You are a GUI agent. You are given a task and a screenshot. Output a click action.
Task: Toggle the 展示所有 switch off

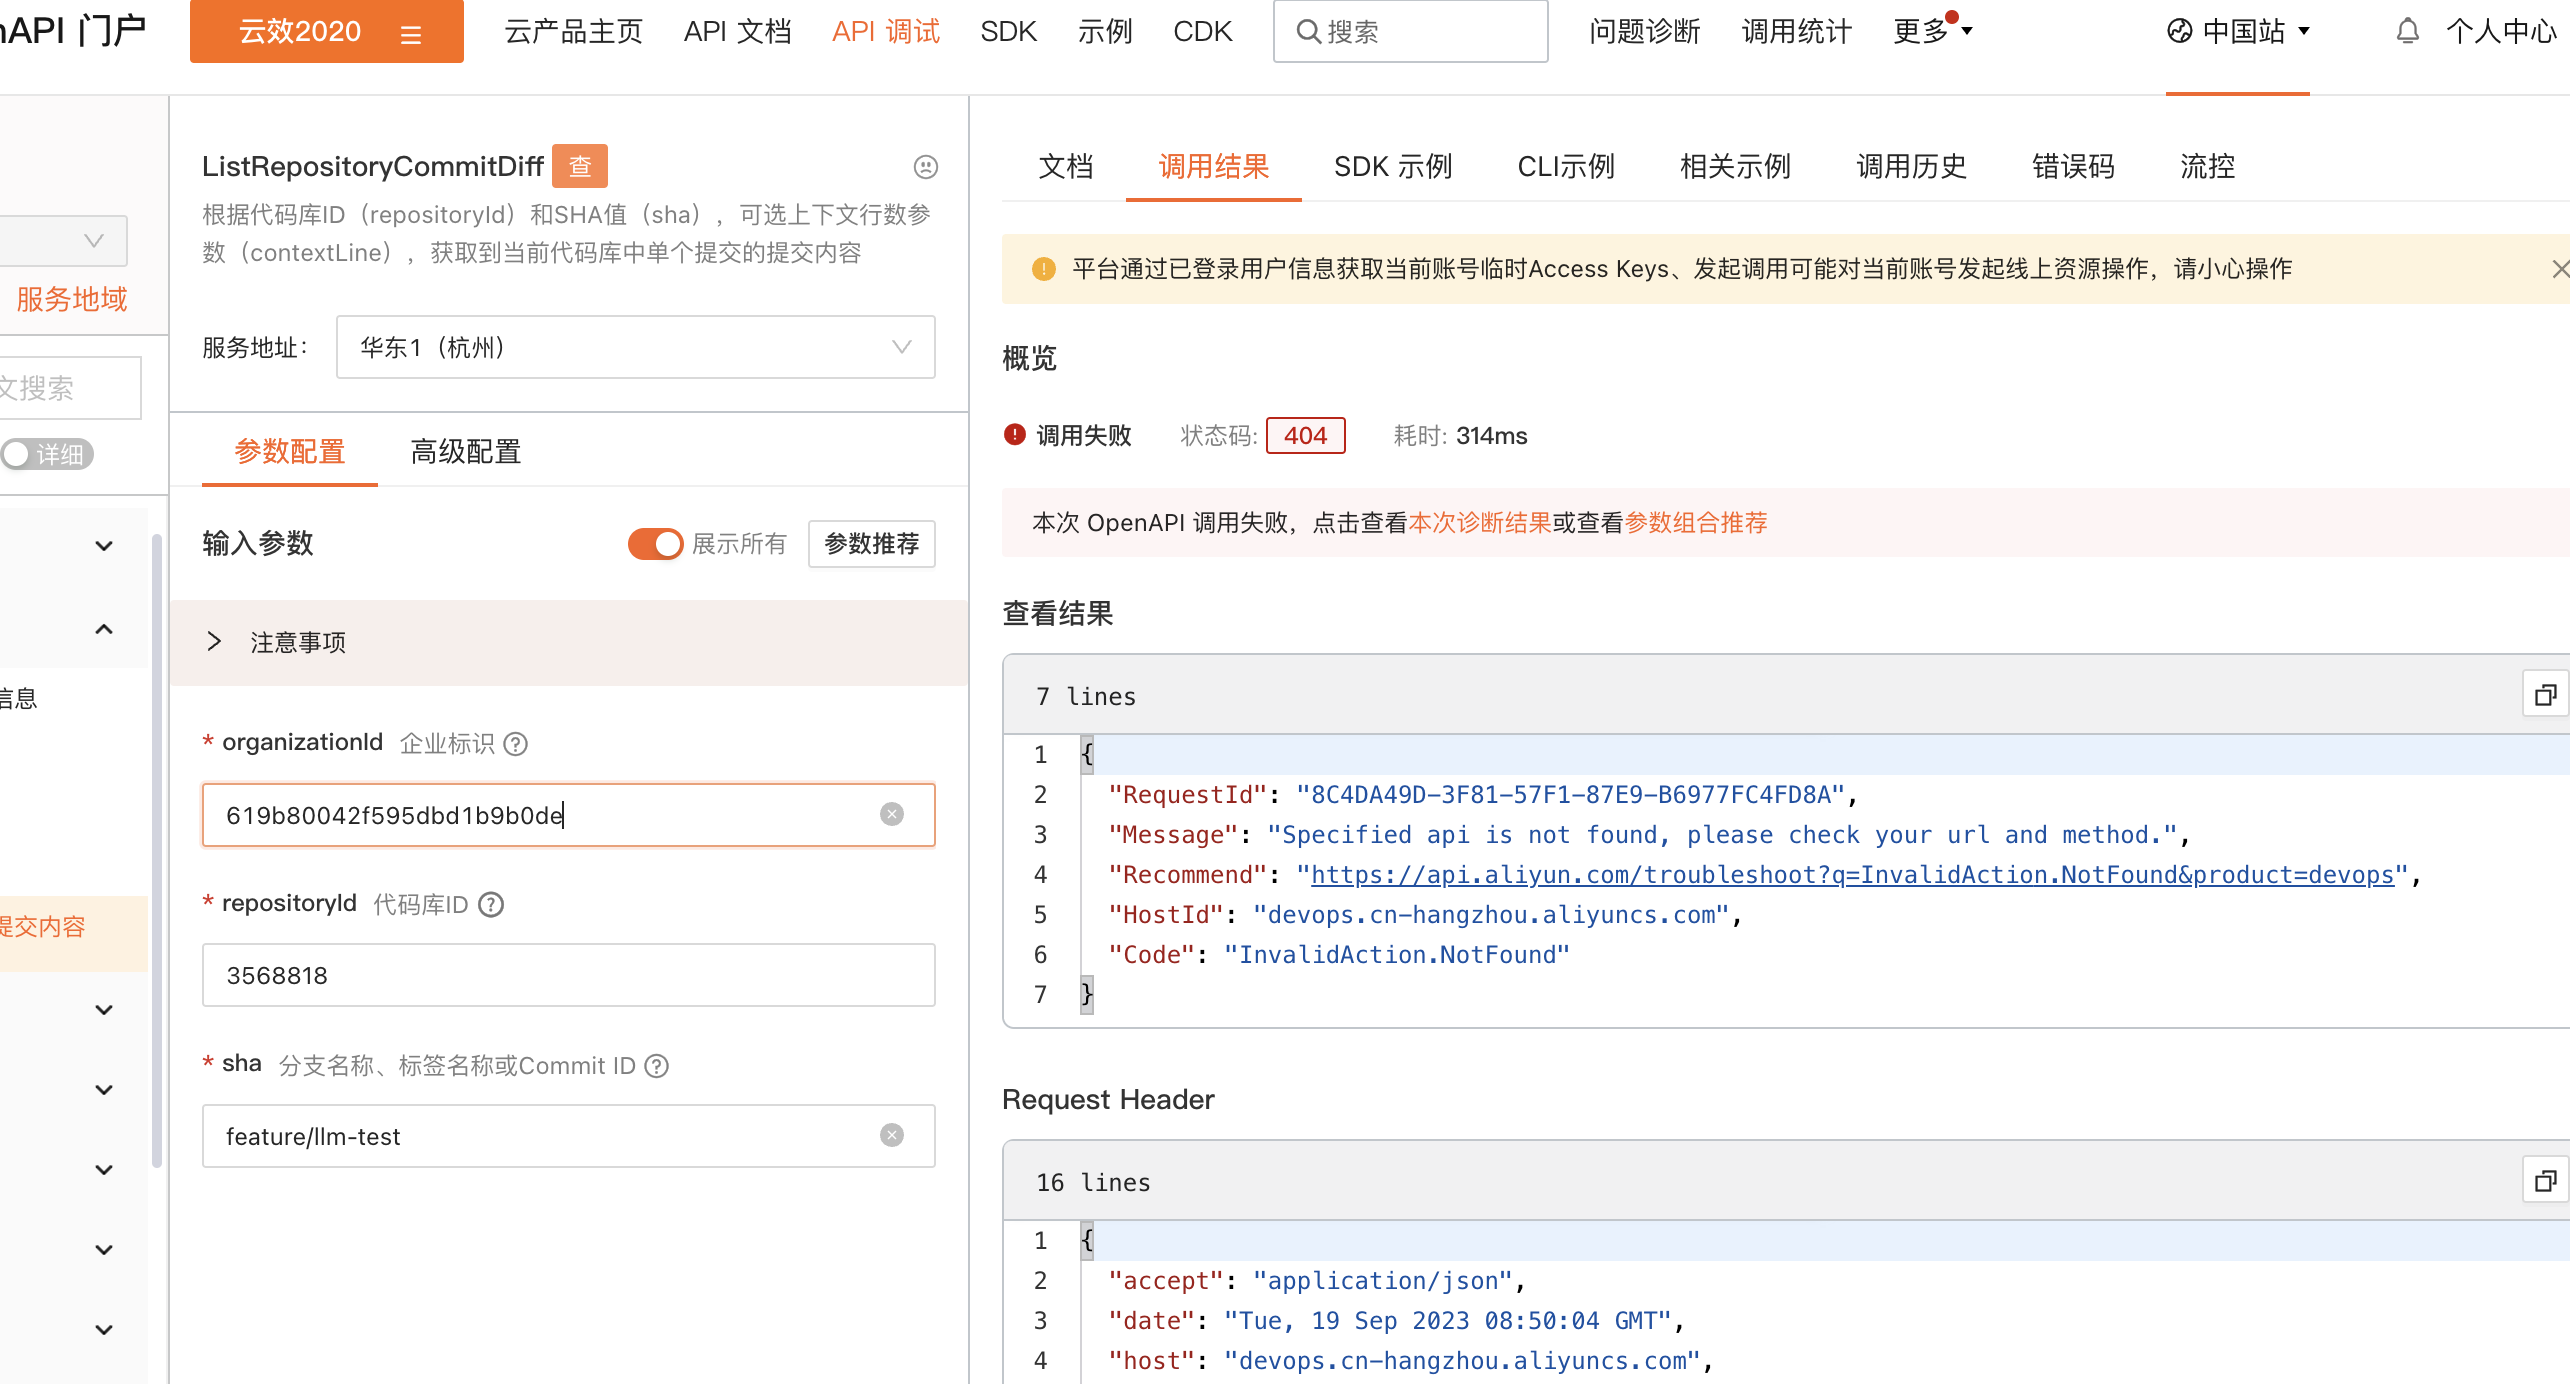(x=655, y=544)
